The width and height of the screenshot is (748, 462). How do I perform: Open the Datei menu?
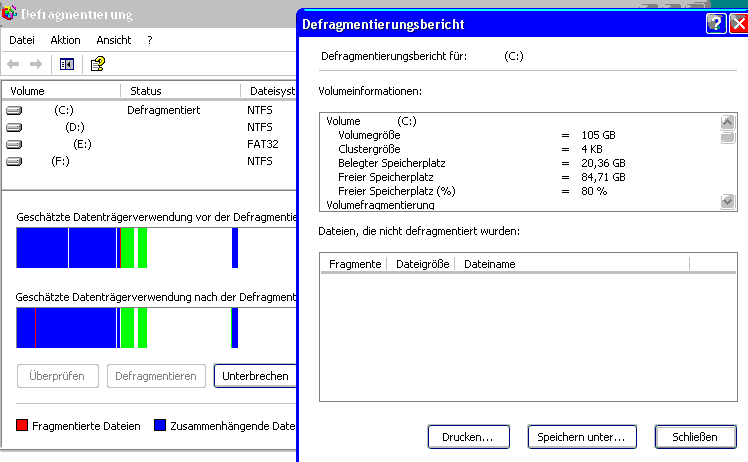(22, 40)
